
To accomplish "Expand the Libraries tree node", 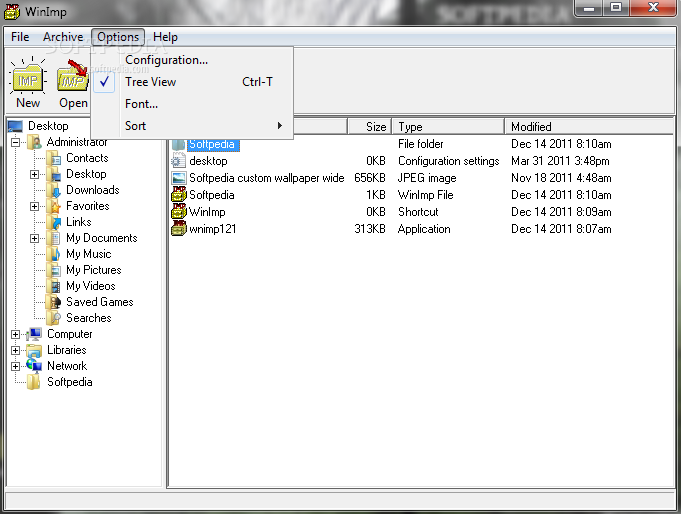I will coord(16,351).
